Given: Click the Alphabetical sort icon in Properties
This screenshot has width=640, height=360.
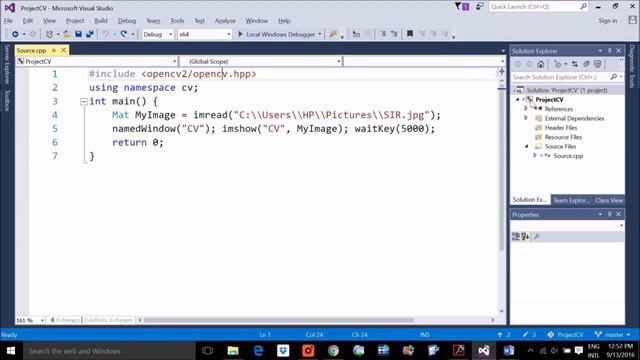Looking at the screenshot, I should [x=525, y=236].
